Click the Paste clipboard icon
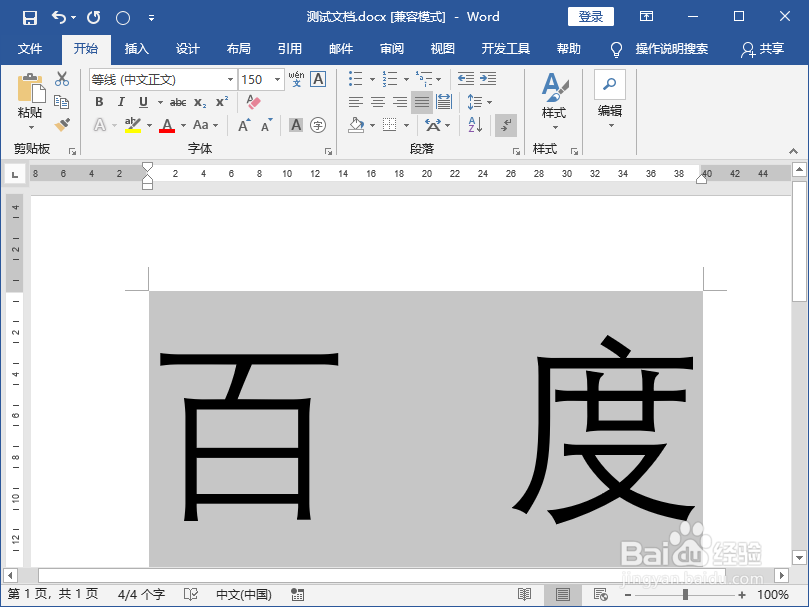This screenshot has height=607, width=809. pyautogui.click(x=31, y=88)
